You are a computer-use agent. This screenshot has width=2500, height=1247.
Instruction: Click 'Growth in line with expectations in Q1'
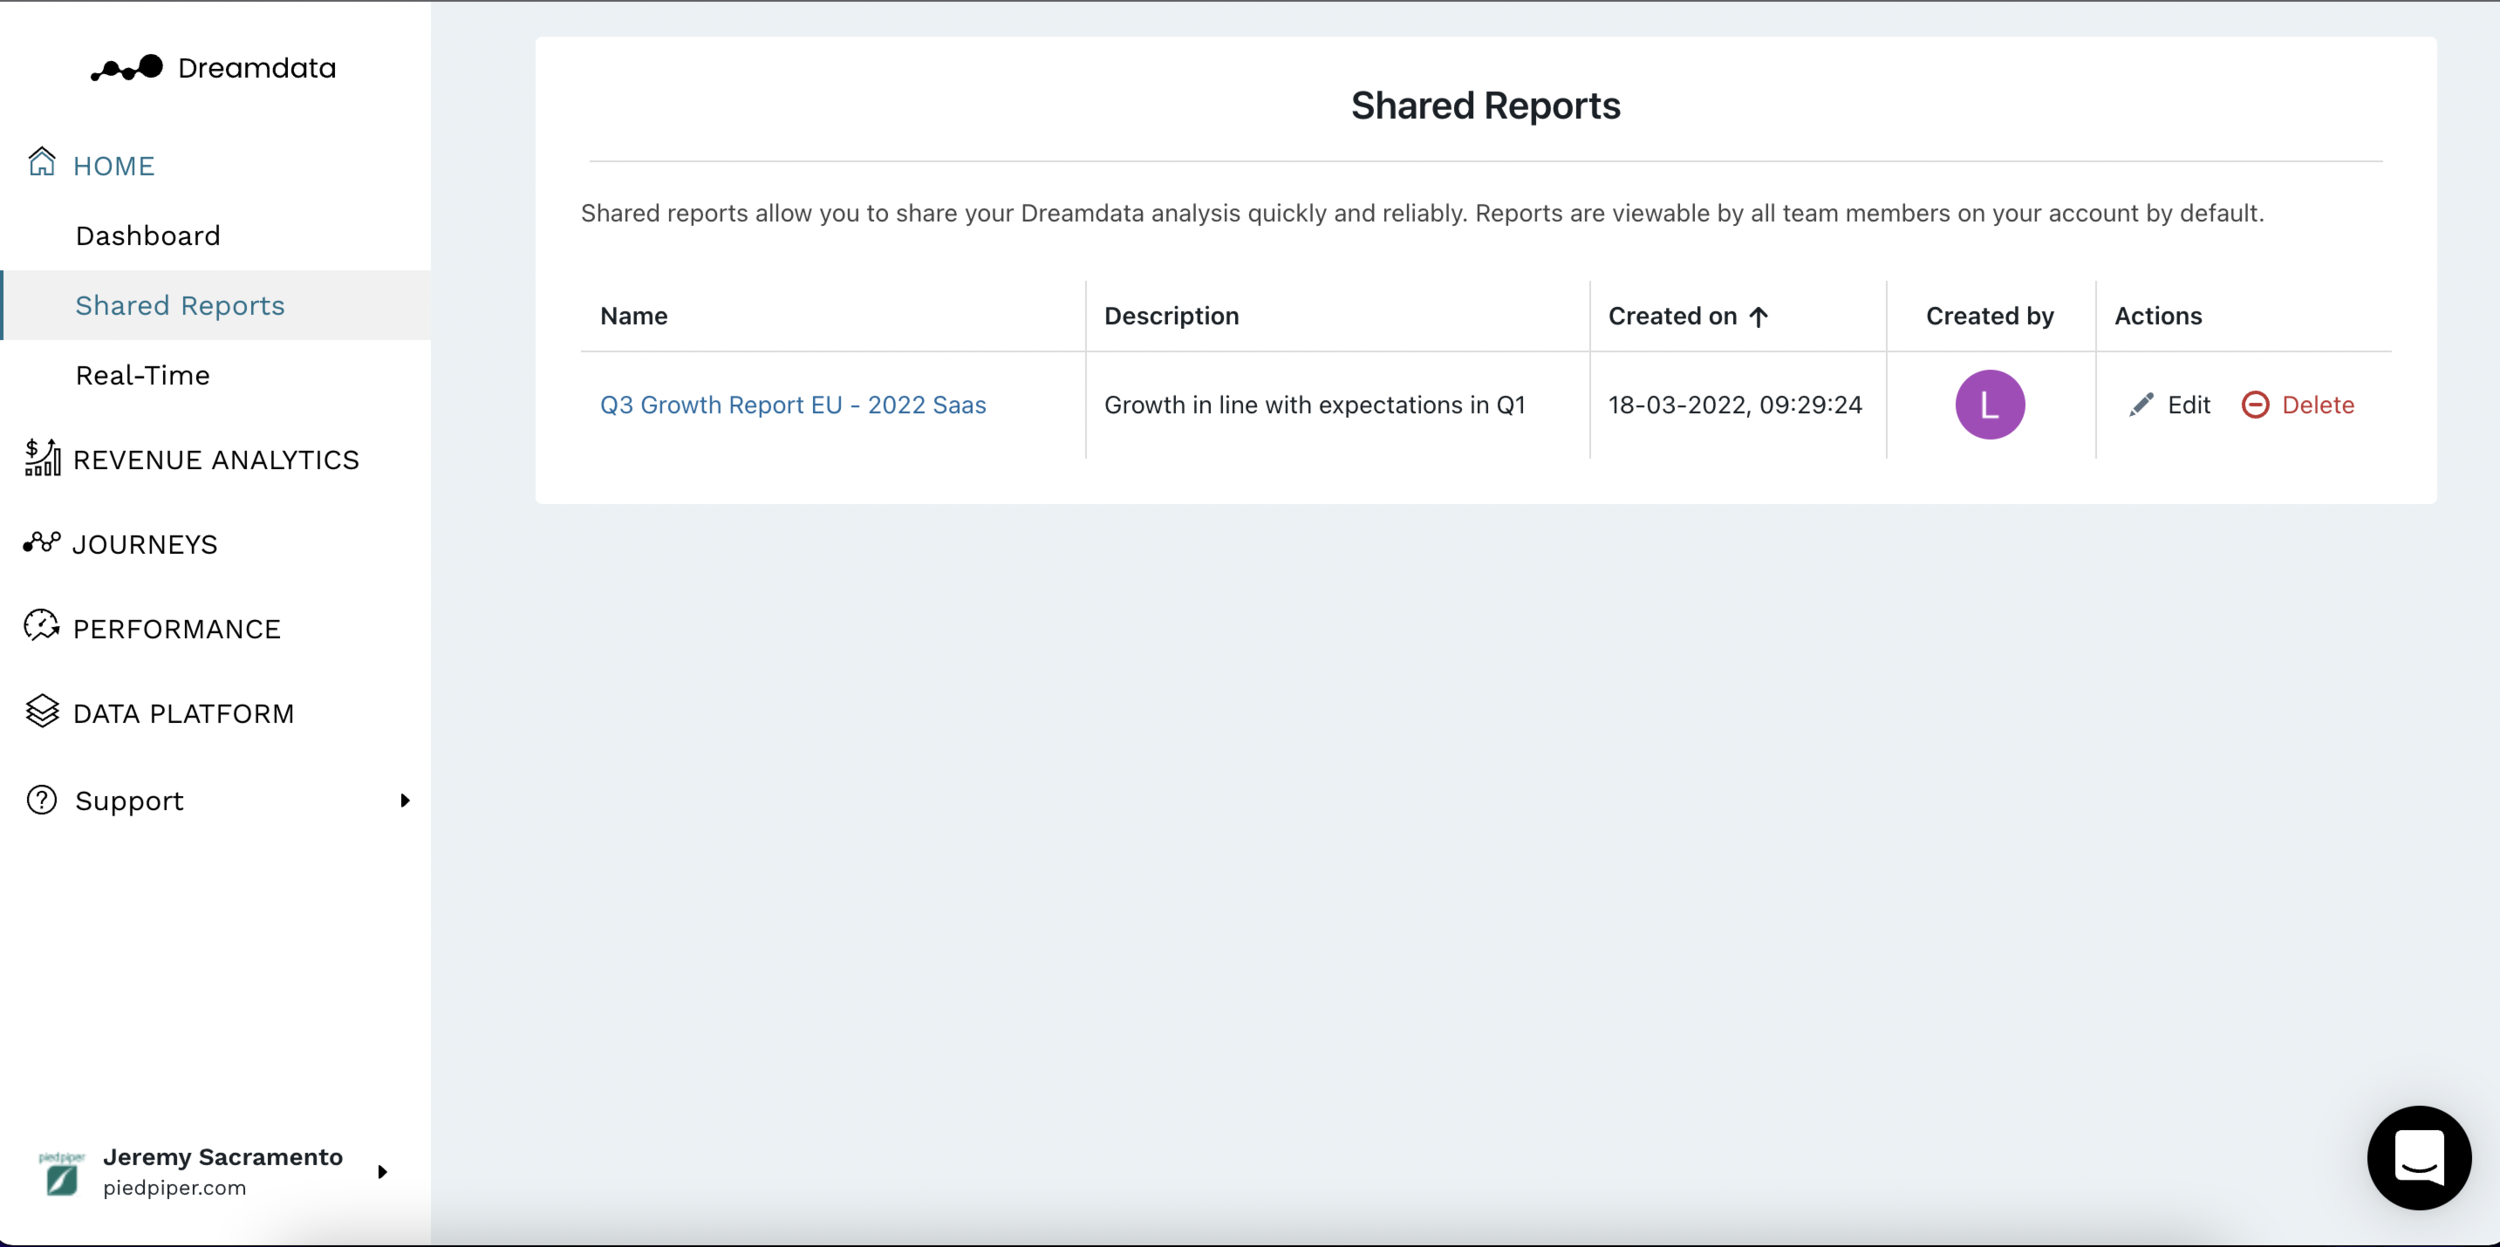click(1315, 405)
